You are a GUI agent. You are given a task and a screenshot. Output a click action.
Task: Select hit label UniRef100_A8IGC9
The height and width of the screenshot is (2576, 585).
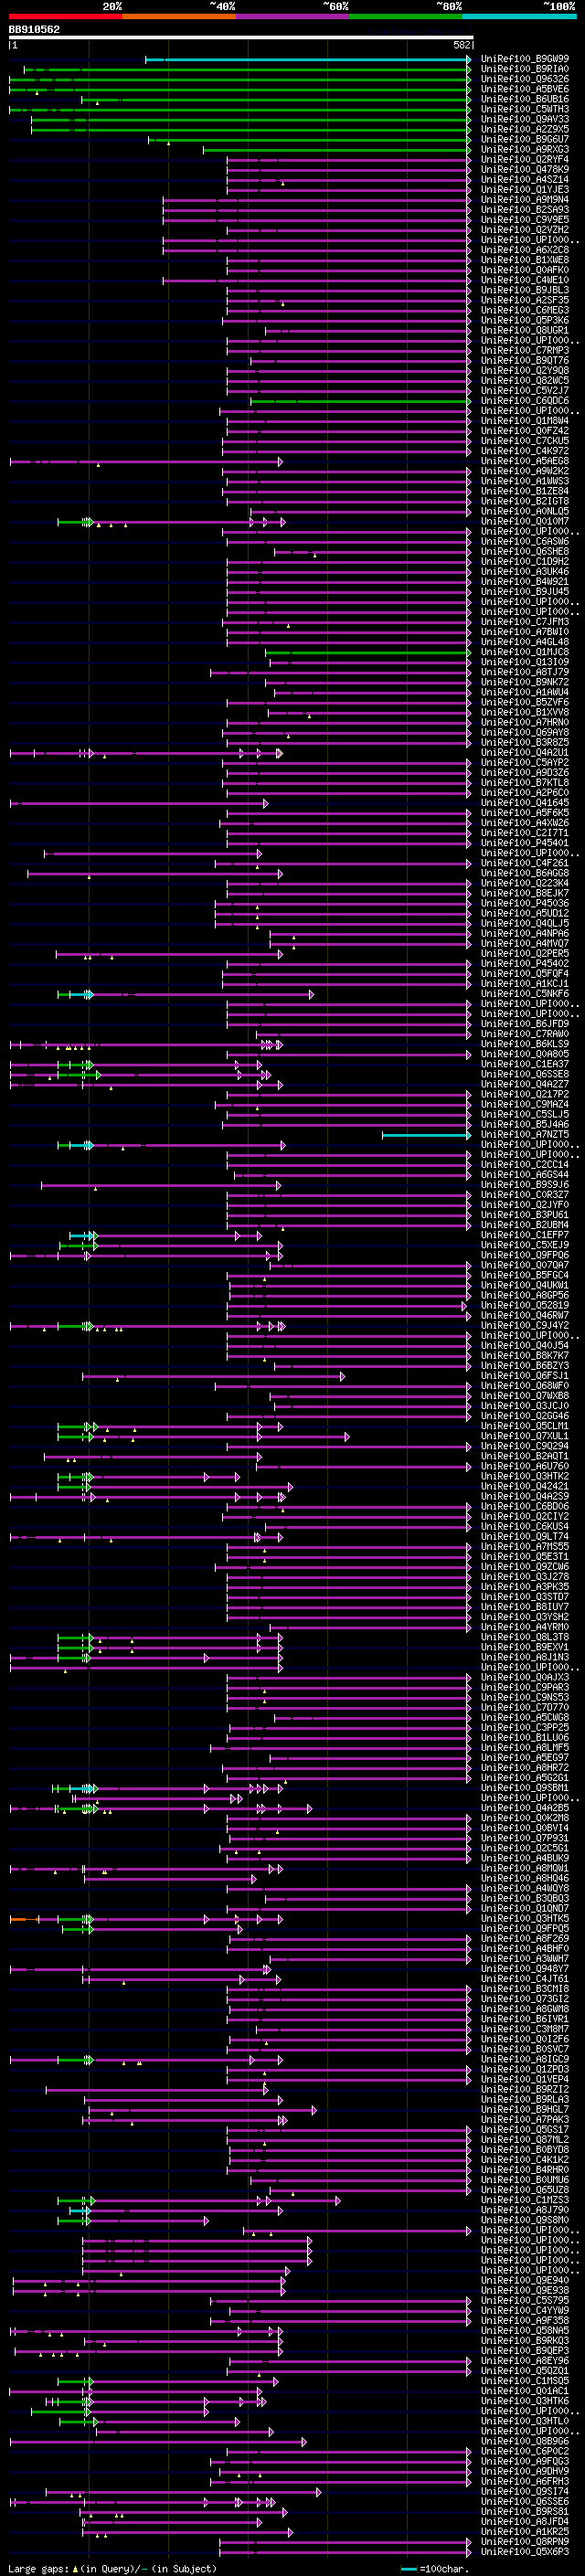click(525, 2059)
